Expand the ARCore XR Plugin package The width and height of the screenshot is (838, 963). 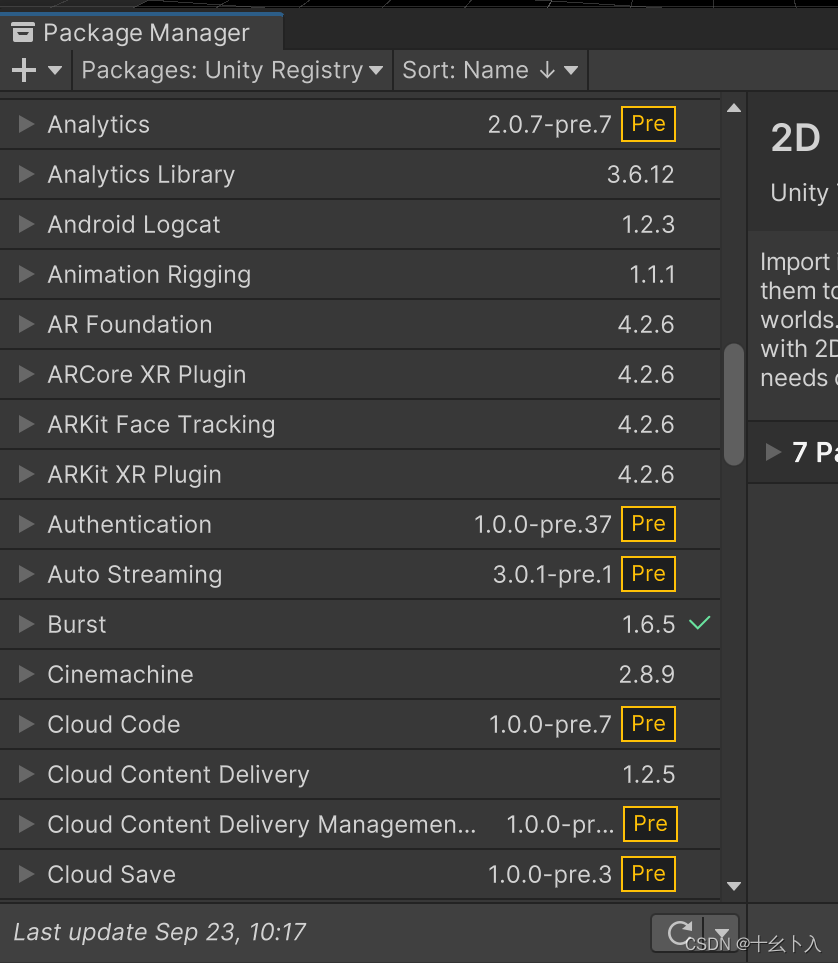[x=26, y=374]
